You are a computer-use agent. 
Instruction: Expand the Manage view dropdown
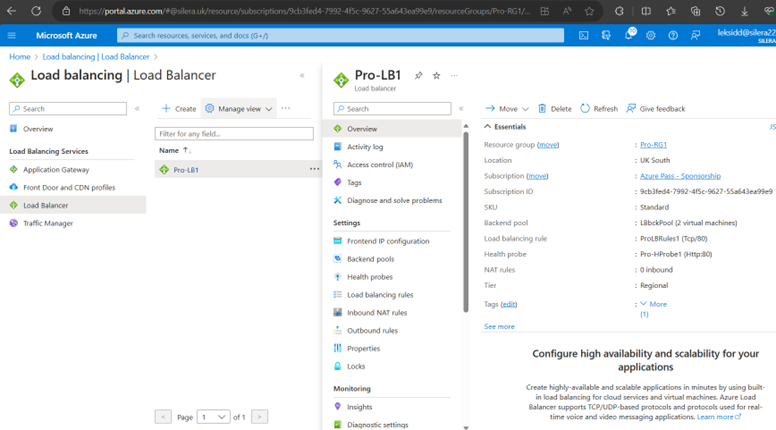pyautogui.click(x=239, y=108)
